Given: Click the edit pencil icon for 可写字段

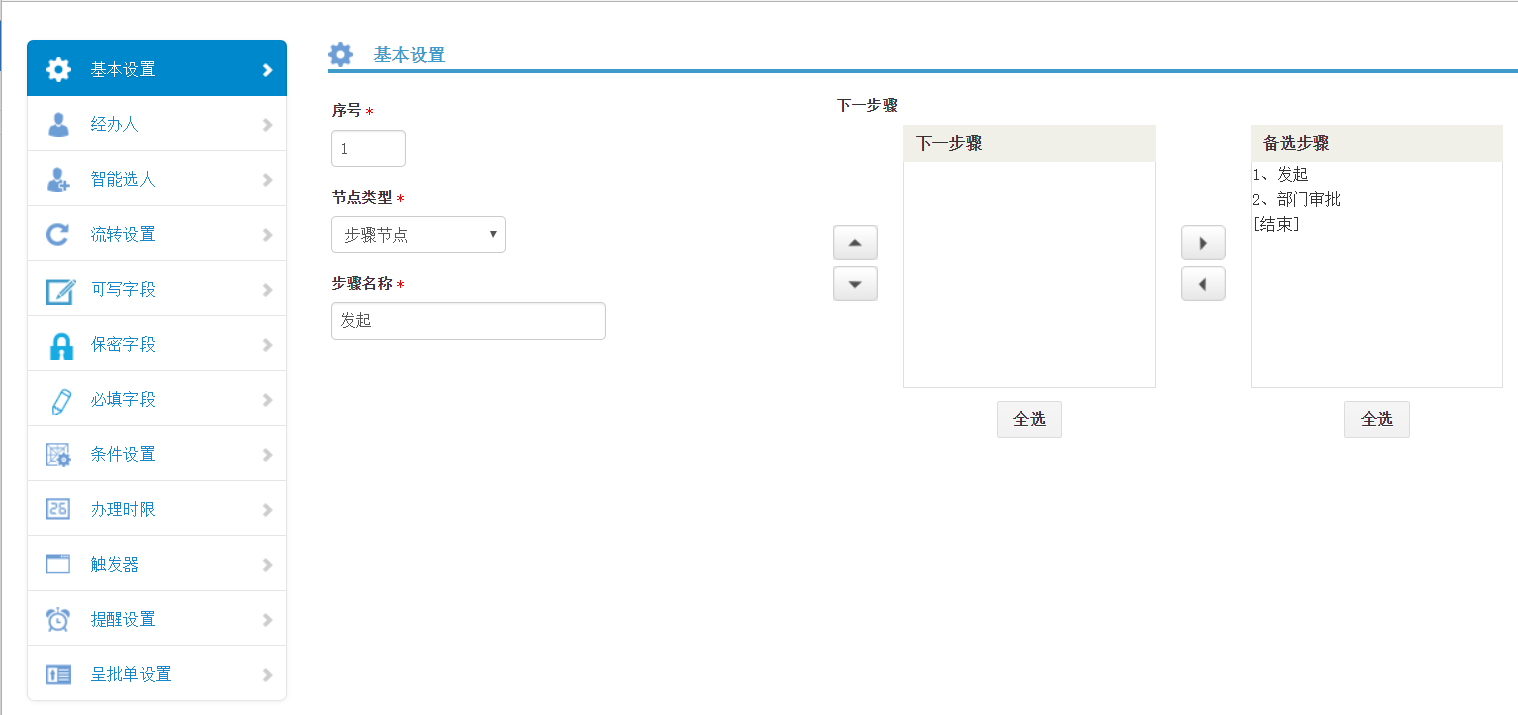Looking at the screenshot, I should (x=60, y=290).
